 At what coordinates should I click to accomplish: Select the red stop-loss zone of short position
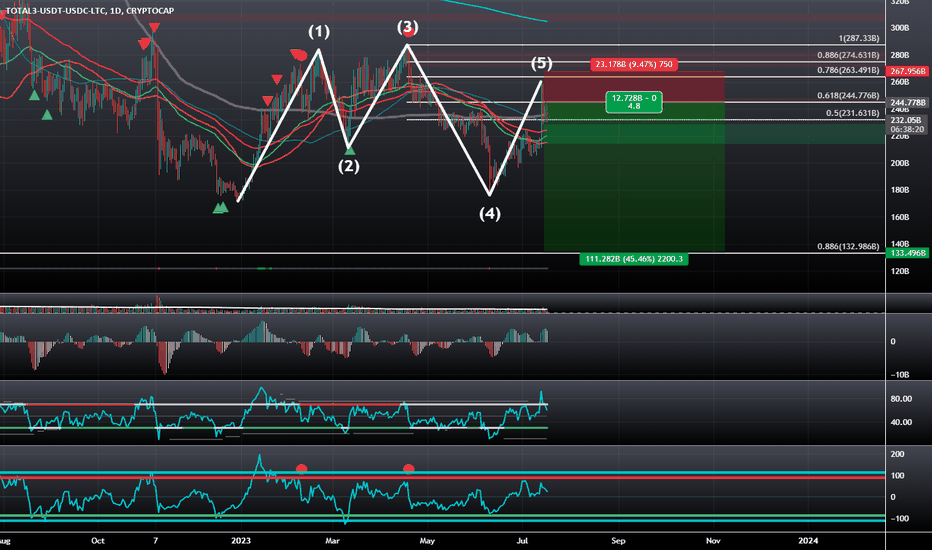[634, 87]
